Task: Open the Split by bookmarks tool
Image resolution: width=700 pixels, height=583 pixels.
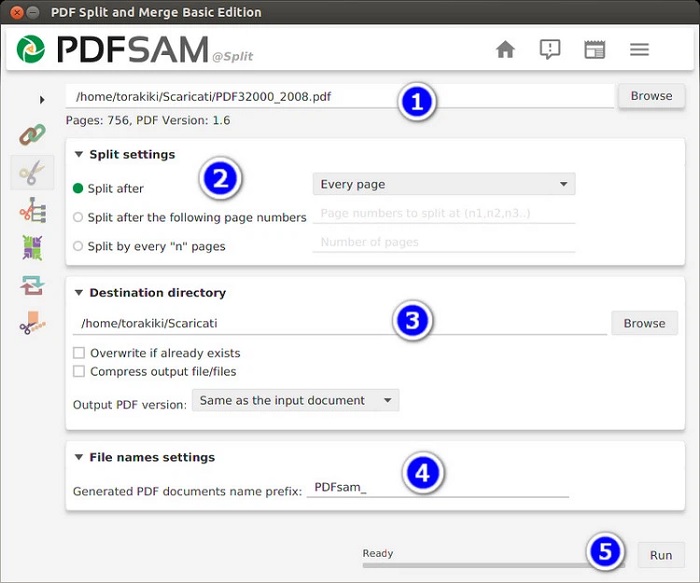Action: pyautogui.click(x=32, y=209)
